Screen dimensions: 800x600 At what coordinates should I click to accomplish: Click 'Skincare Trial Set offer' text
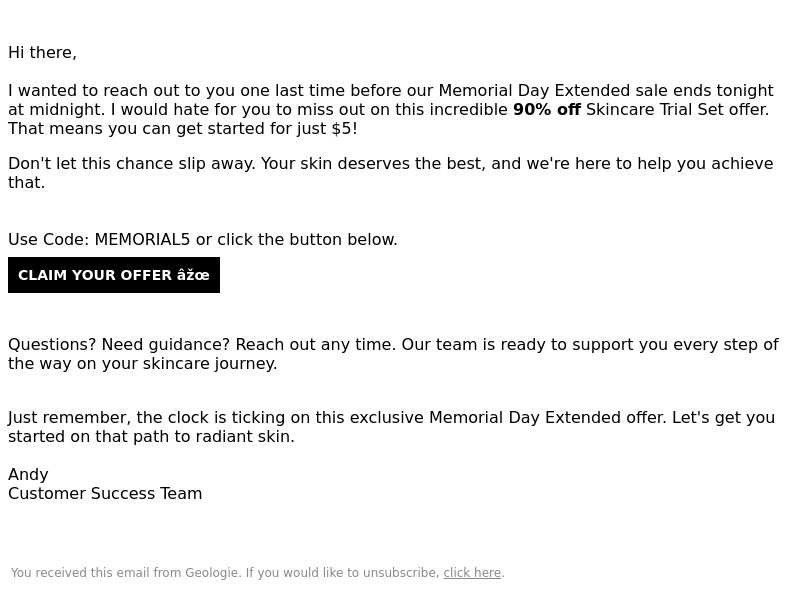[x=676, y=110]
